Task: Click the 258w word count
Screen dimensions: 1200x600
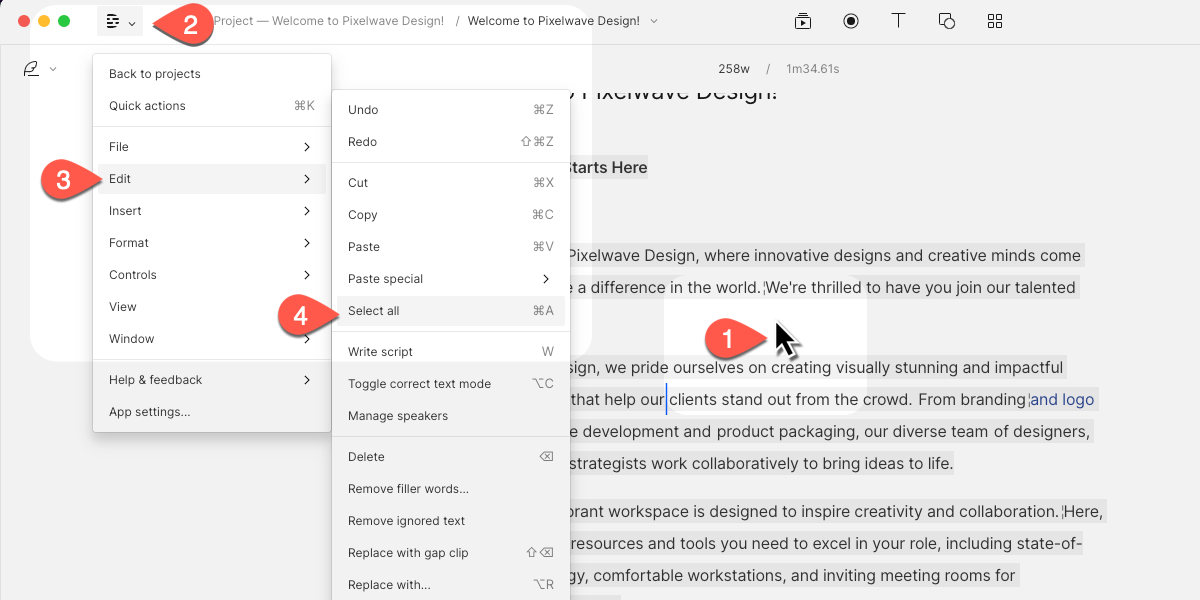Action: coord(734,69)
